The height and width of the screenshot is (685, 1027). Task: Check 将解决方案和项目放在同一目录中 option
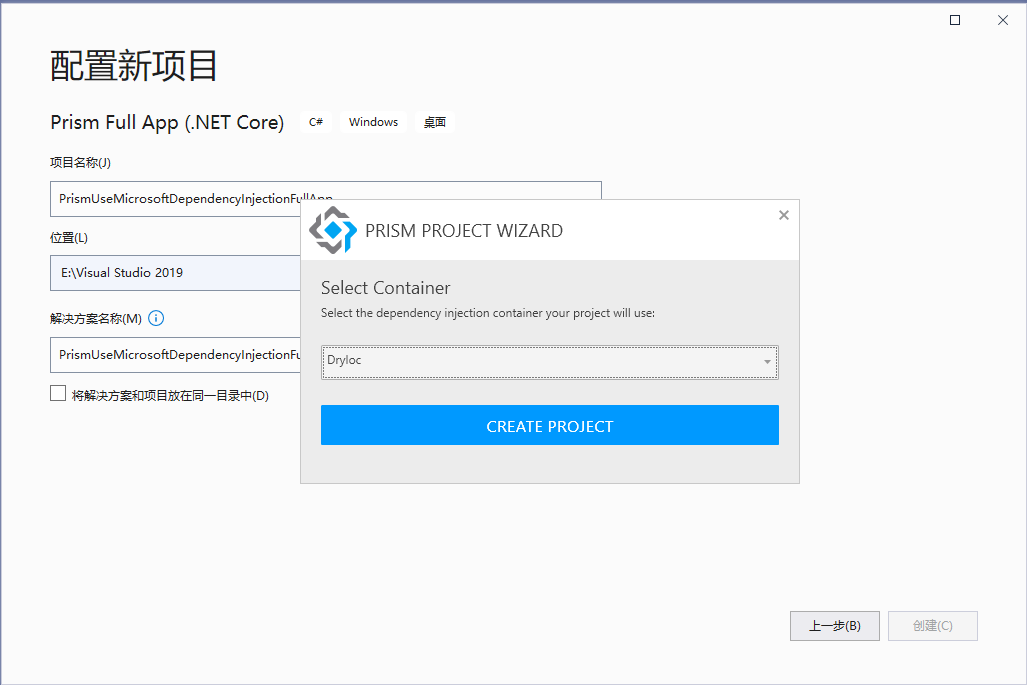57,392
